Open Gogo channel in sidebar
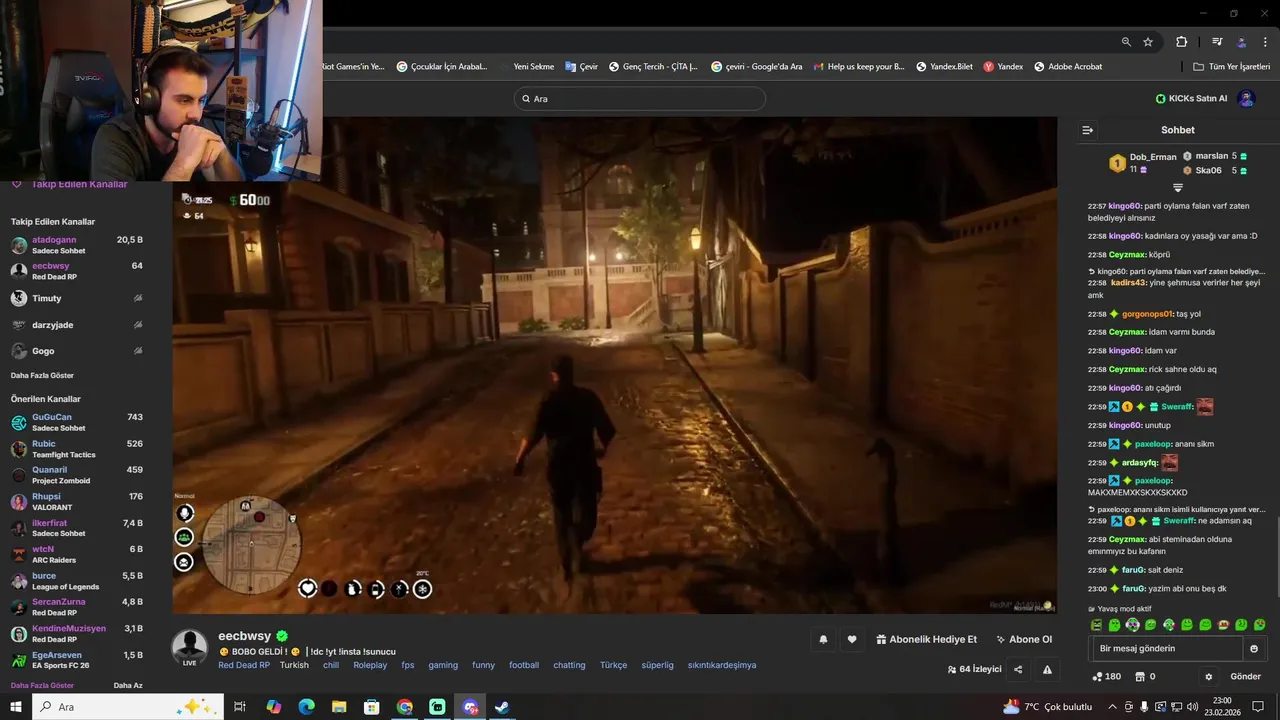This screenshot has height=720, width=1280. [x=76, y=351]
